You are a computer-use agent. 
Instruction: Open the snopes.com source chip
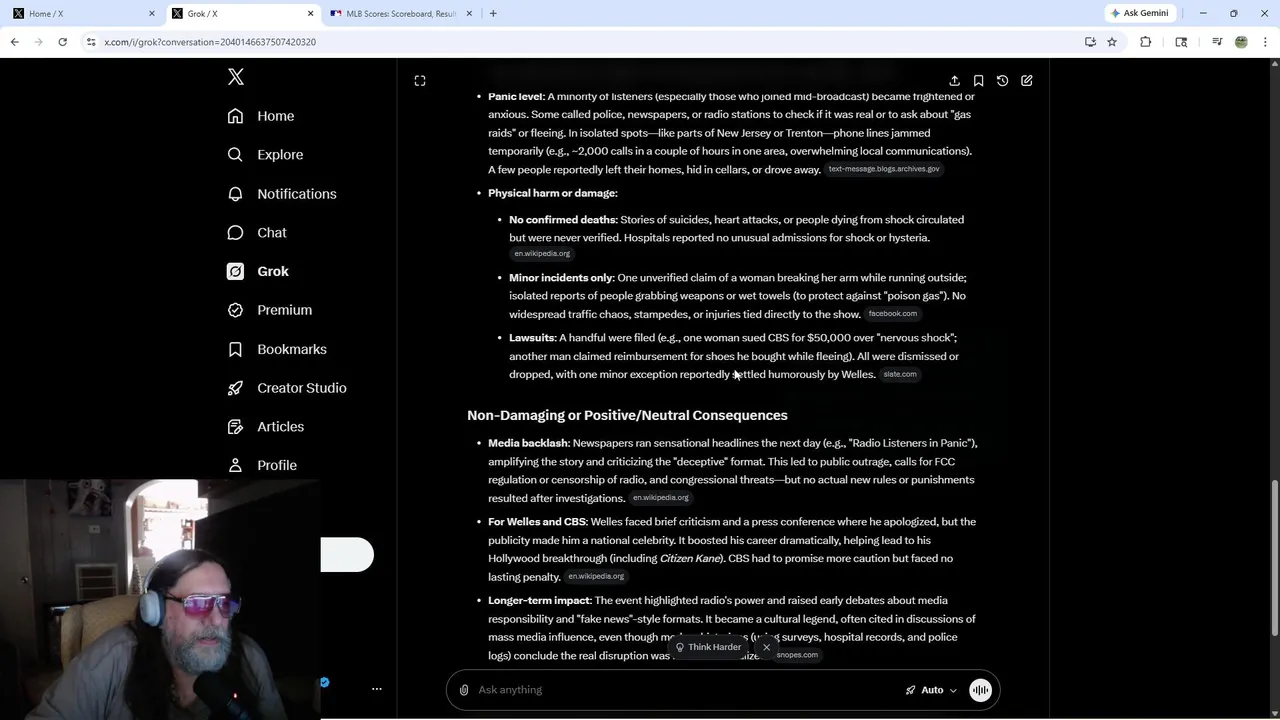coord(797,655)
